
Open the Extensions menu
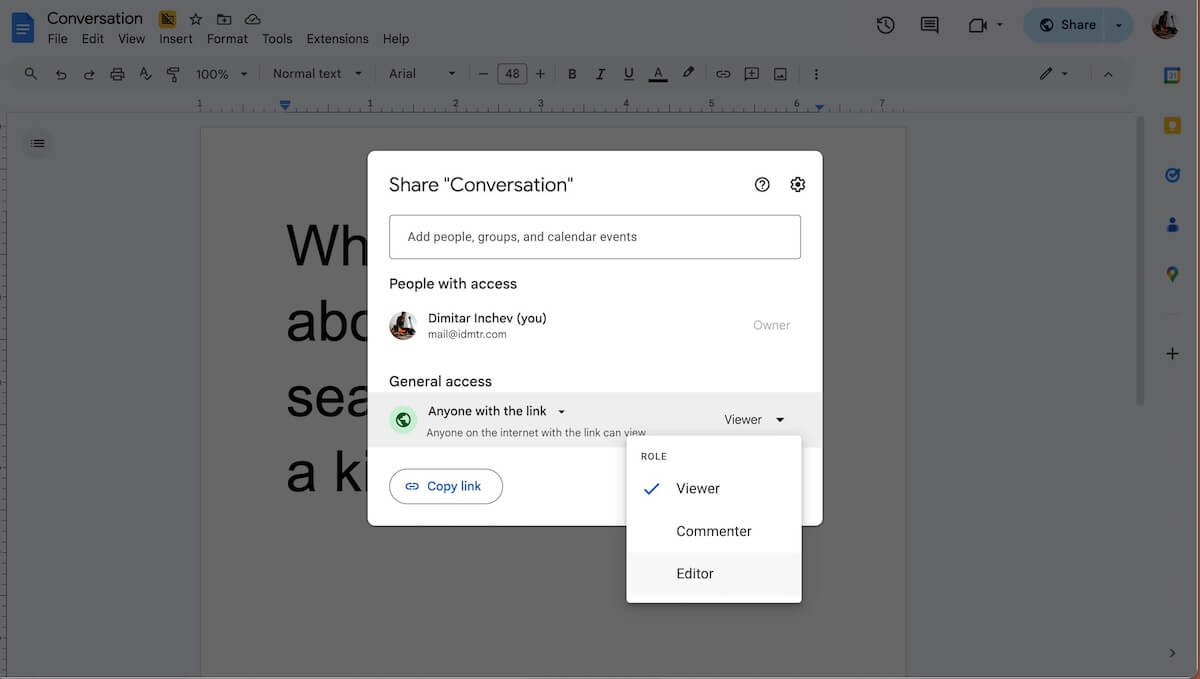point(337,39)
